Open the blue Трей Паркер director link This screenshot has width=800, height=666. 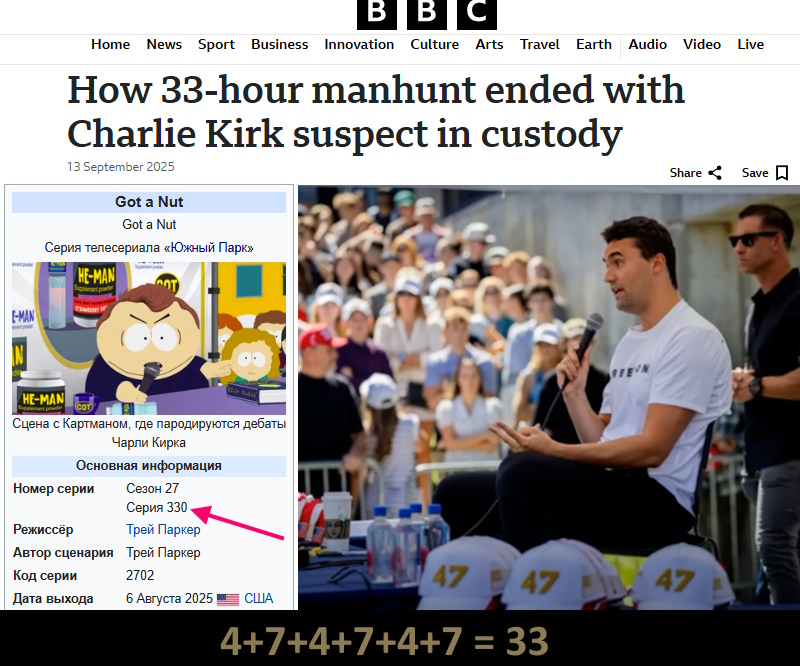point(163,530)
